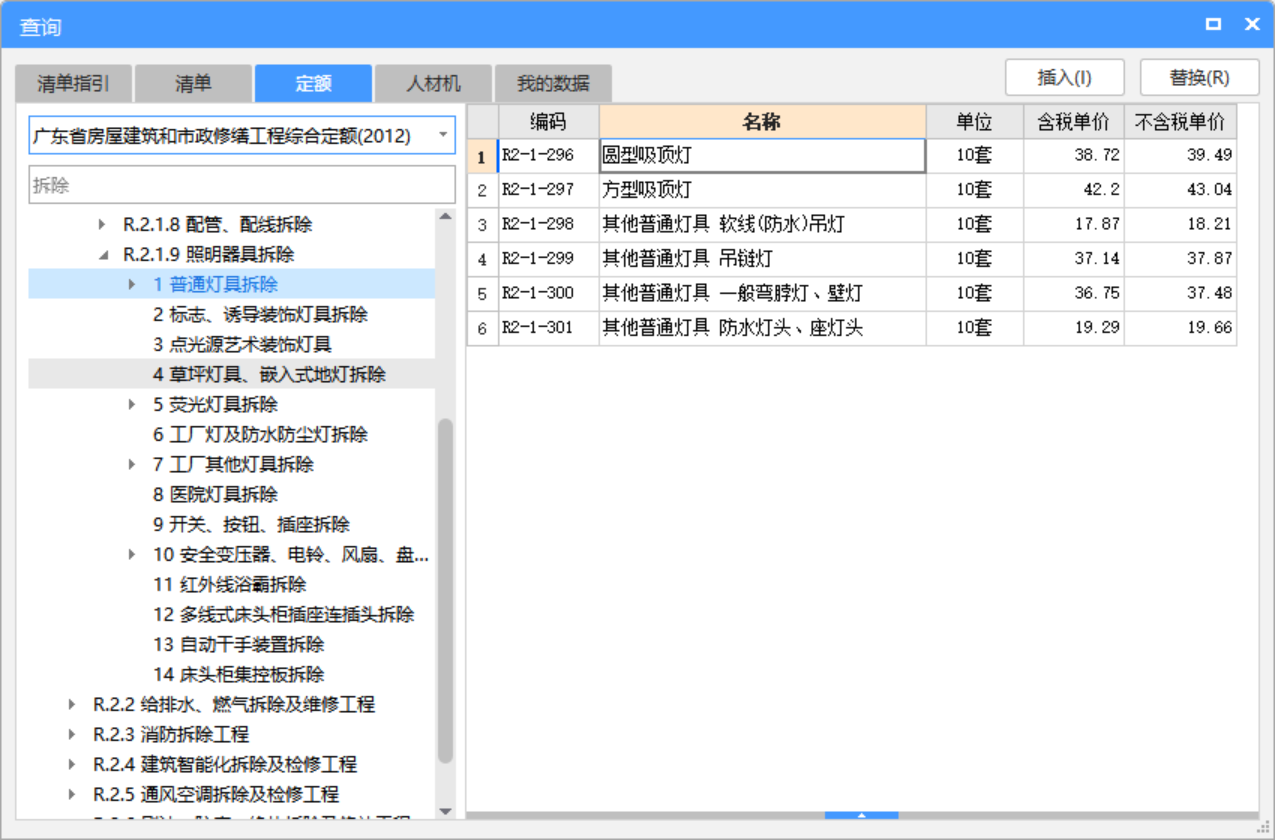
Task: Click the 不含税单价 column header
Action: pyautogui.click(x=1180, y=122)
